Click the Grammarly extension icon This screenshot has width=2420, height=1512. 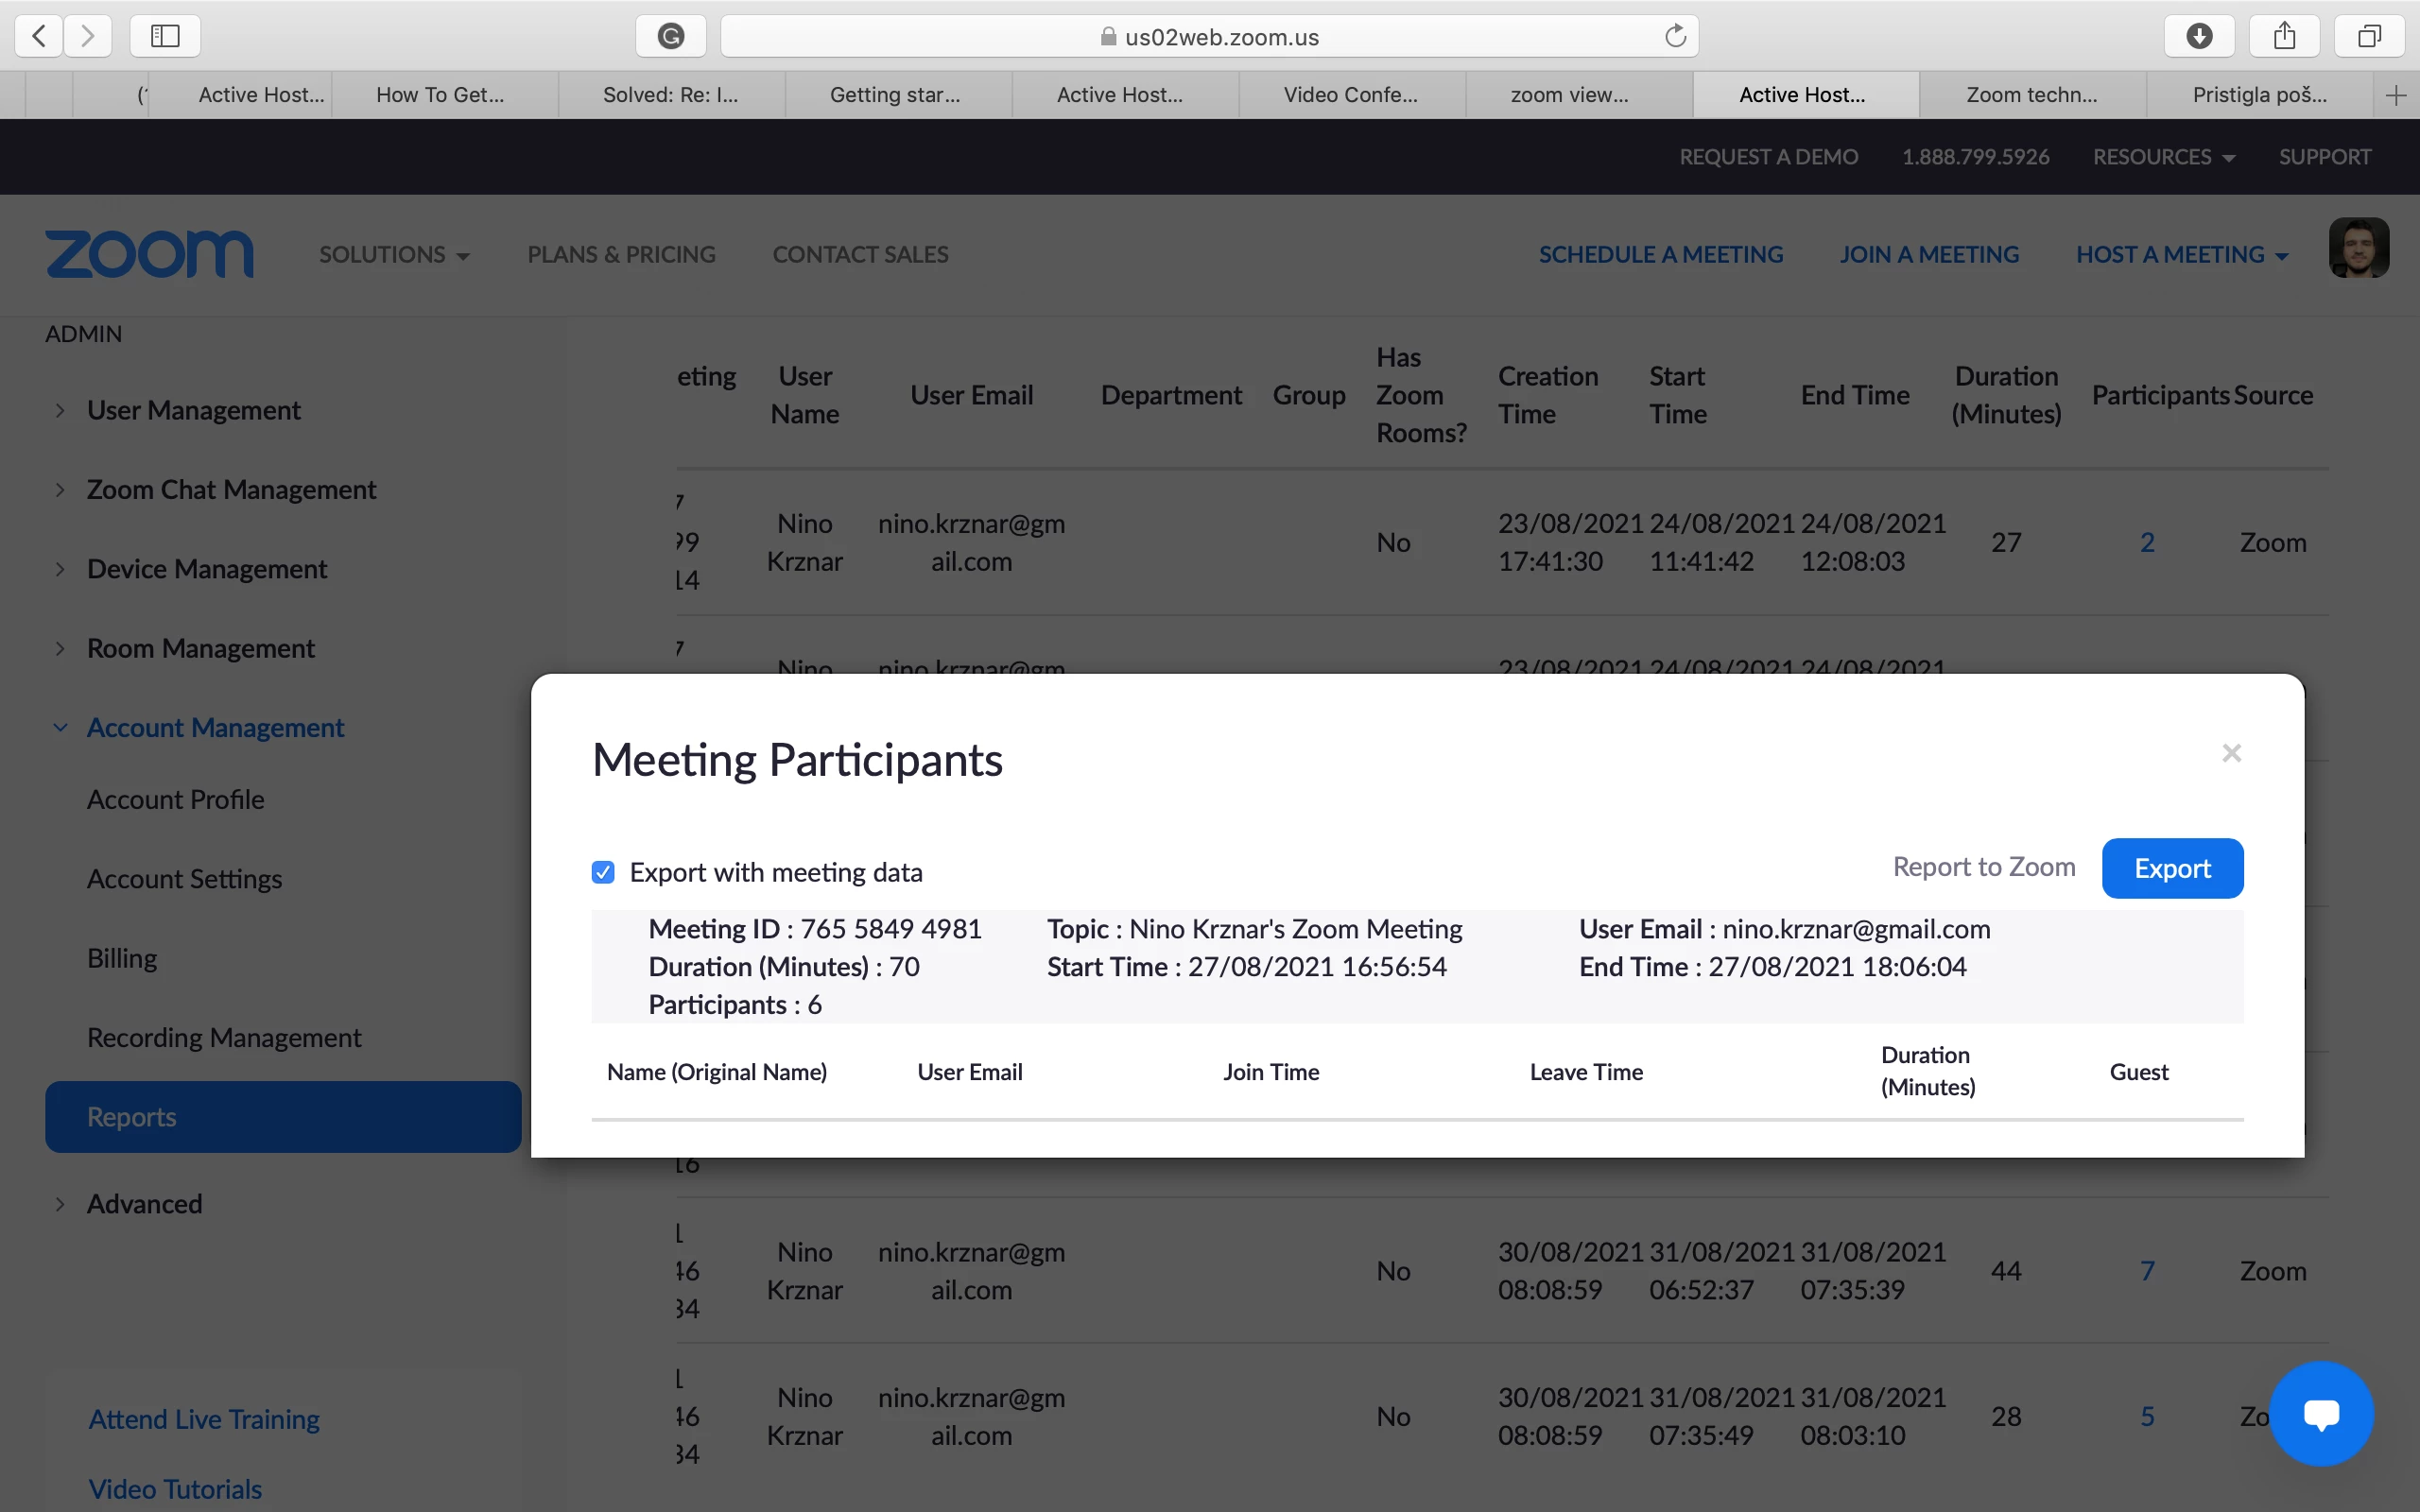point(671,36)
